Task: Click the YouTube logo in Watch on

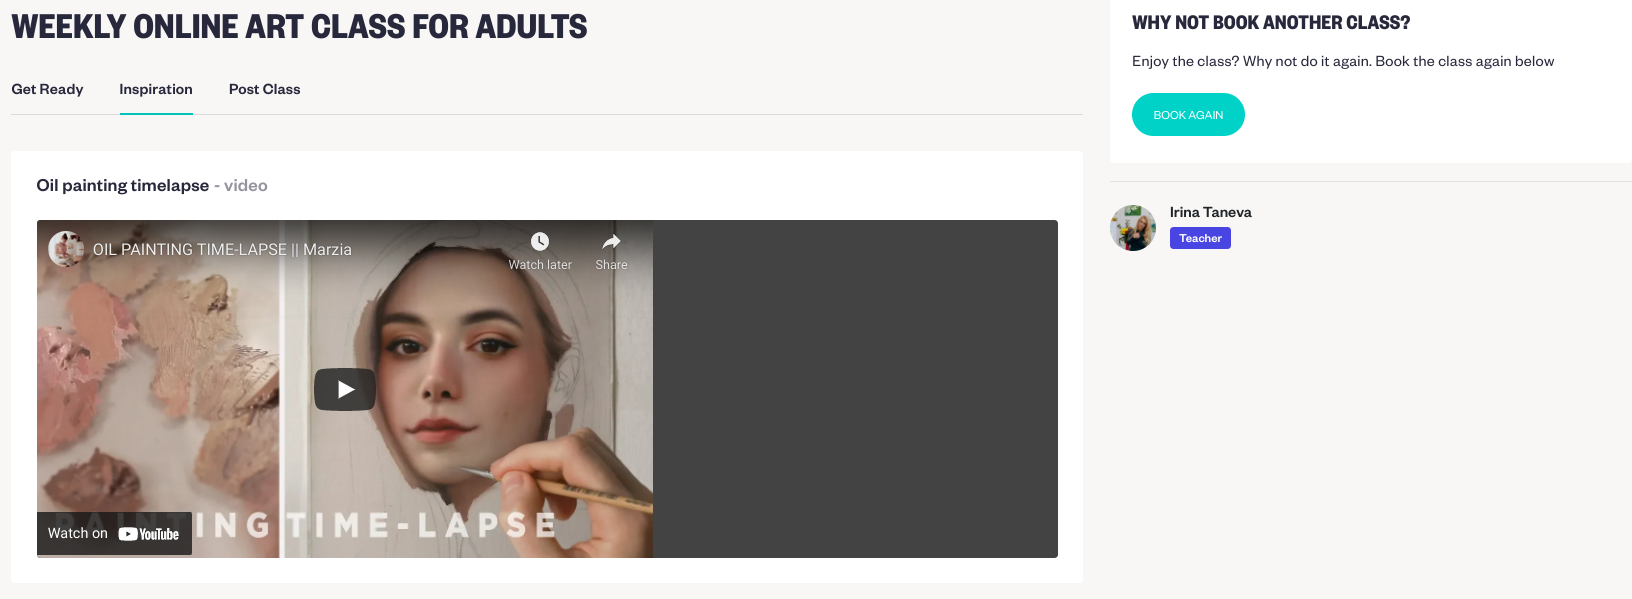Action: point(149,534)
